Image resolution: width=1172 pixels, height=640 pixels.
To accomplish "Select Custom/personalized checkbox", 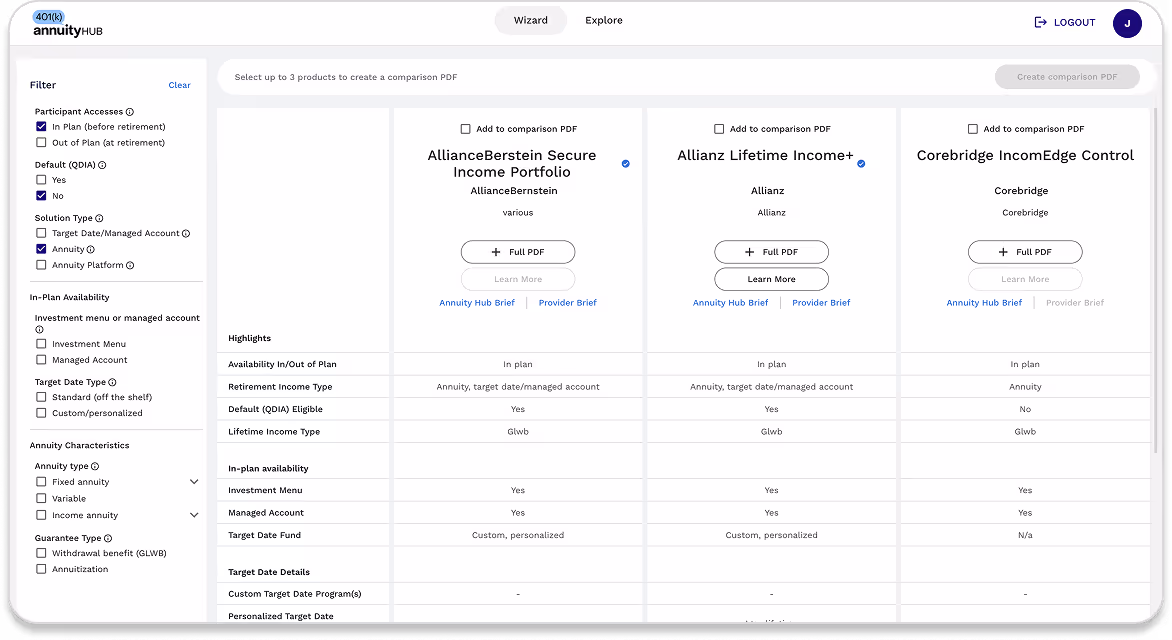I will point(41,413).
